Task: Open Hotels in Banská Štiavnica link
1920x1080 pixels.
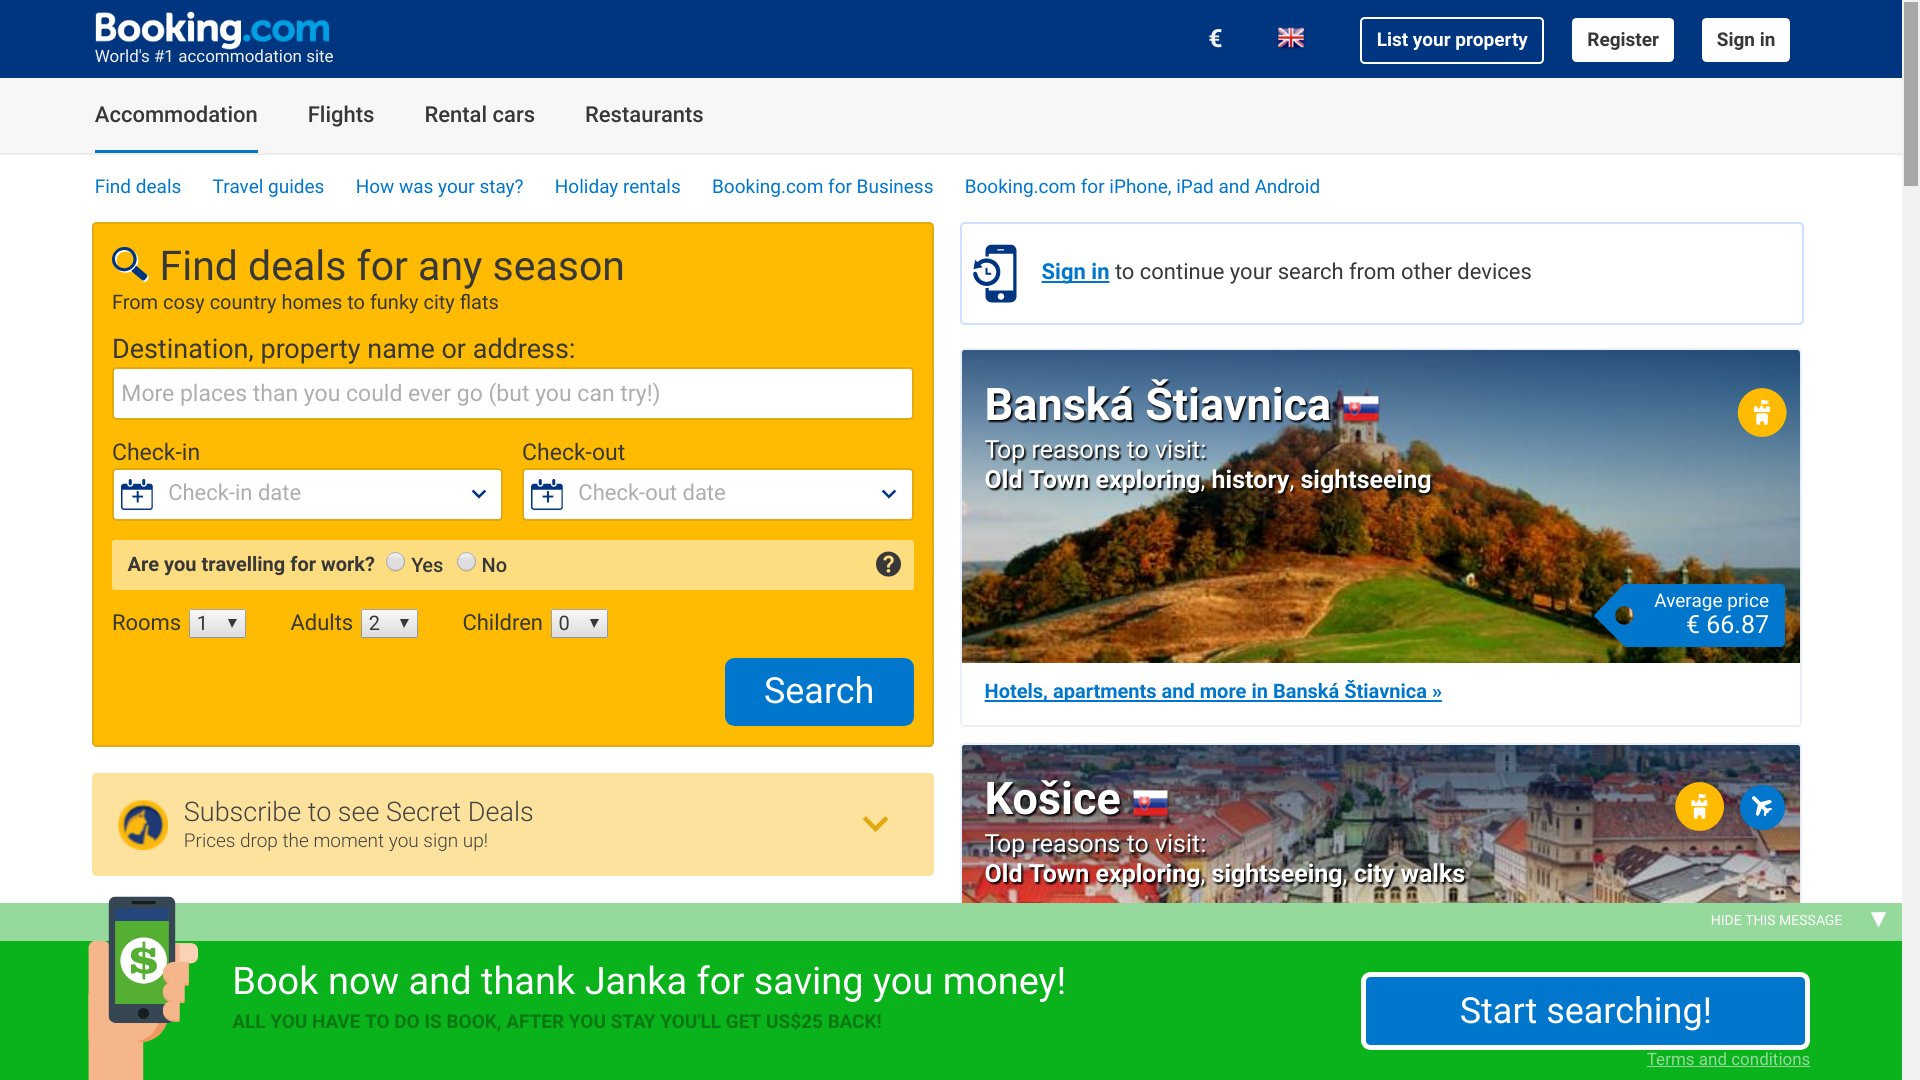Action: click(1213, 691)
